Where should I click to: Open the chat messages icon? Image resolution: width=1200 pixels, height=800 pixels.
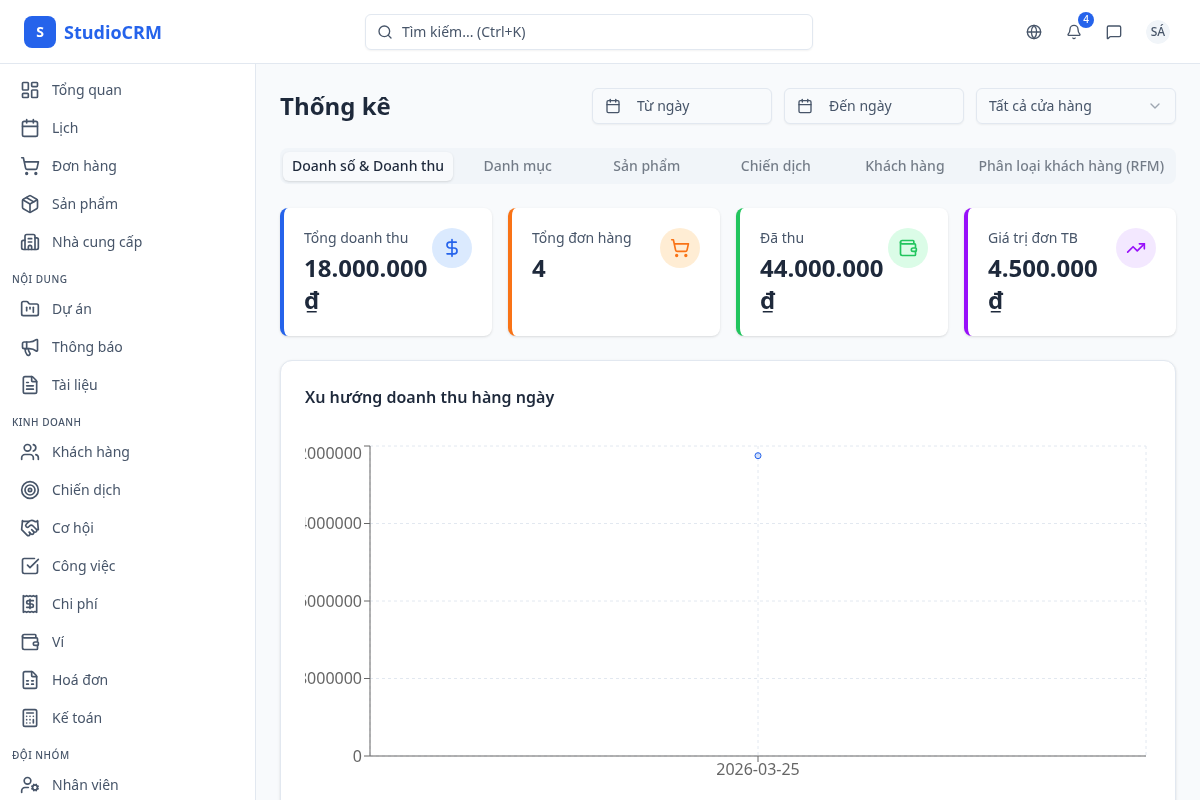coord(1114,32)
